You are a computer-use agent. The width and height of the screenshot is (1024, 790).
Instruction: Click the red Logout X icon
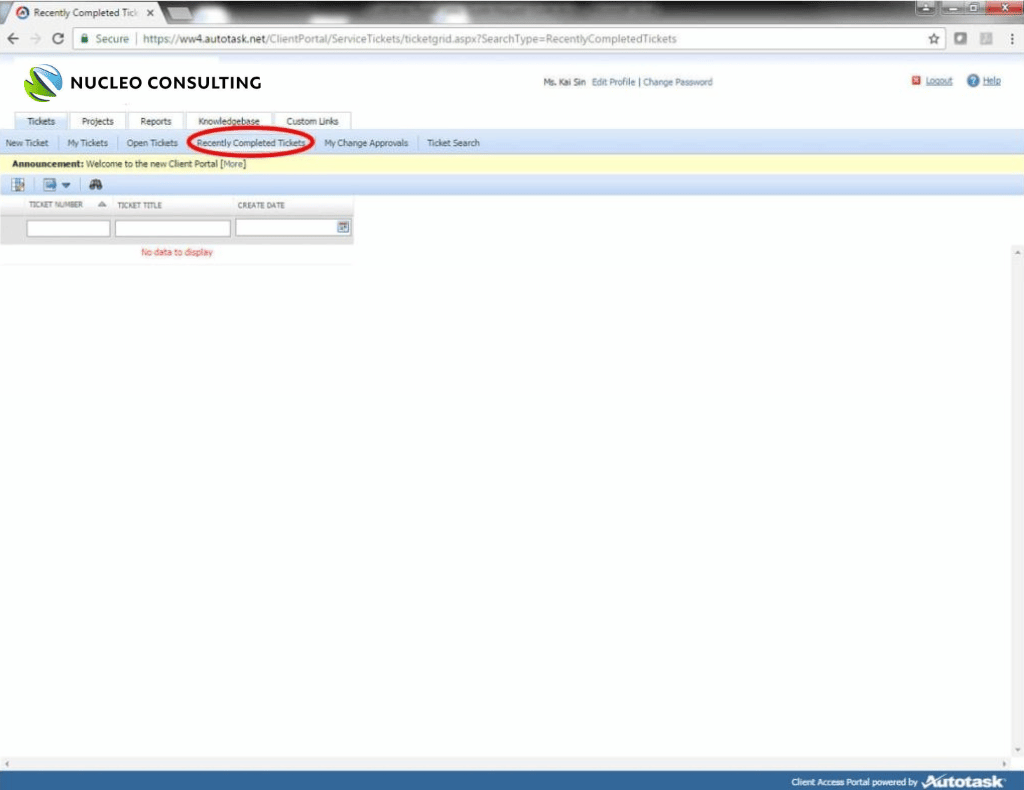915,81
